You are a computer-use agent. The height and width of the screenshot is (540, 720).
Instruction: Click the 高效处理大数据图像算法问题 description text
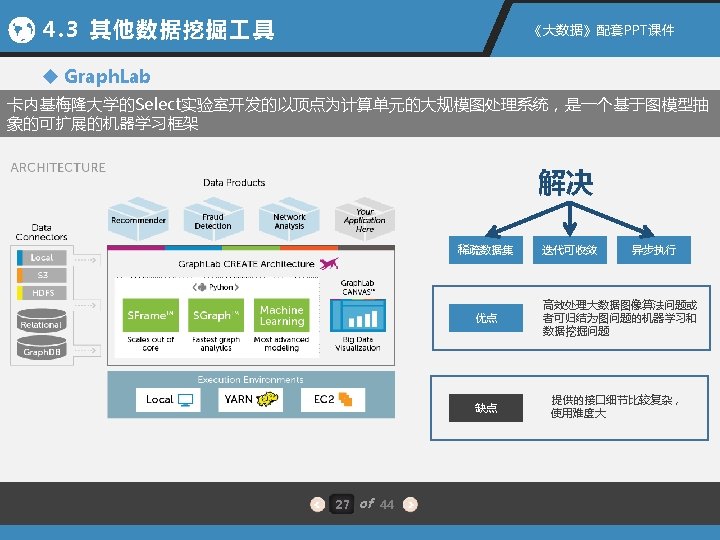coord(620,318)
